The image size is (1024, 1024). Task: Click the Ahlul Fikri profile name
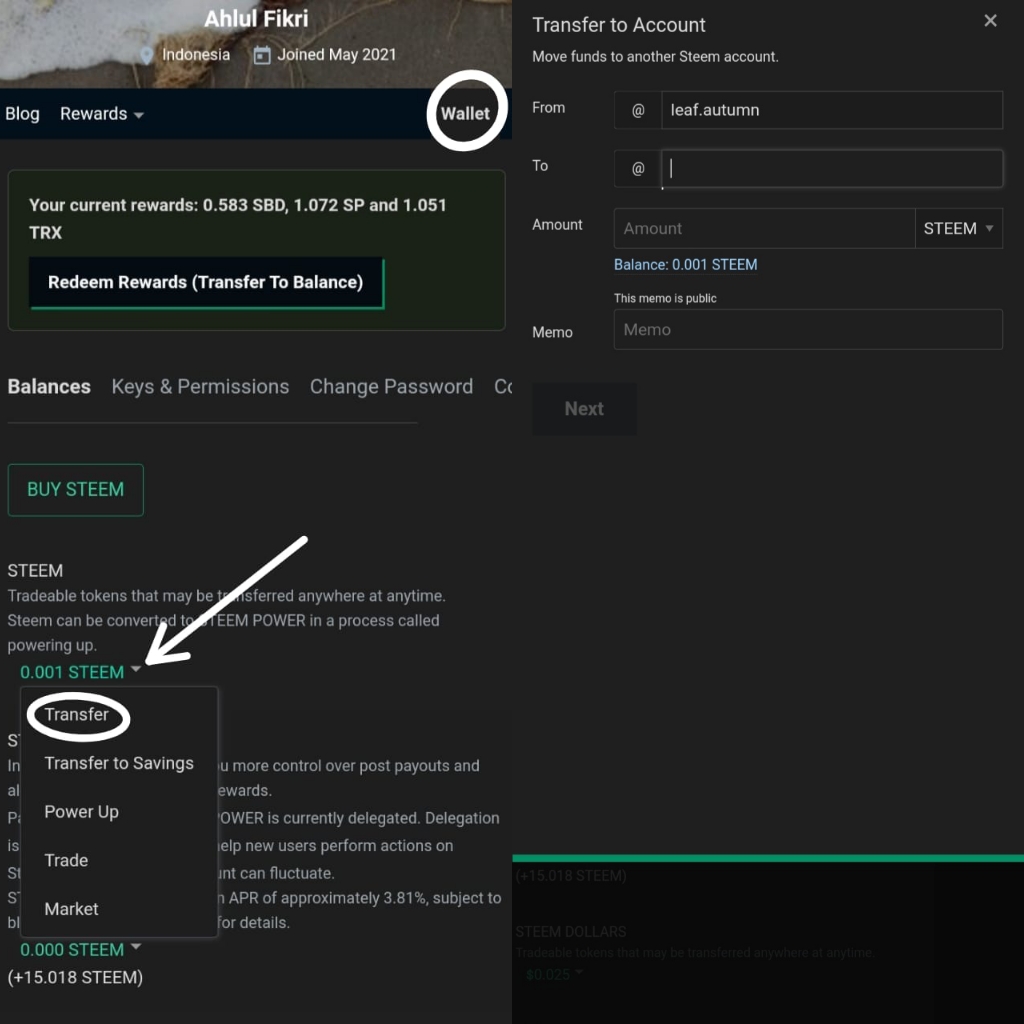(x=256, y=18)
